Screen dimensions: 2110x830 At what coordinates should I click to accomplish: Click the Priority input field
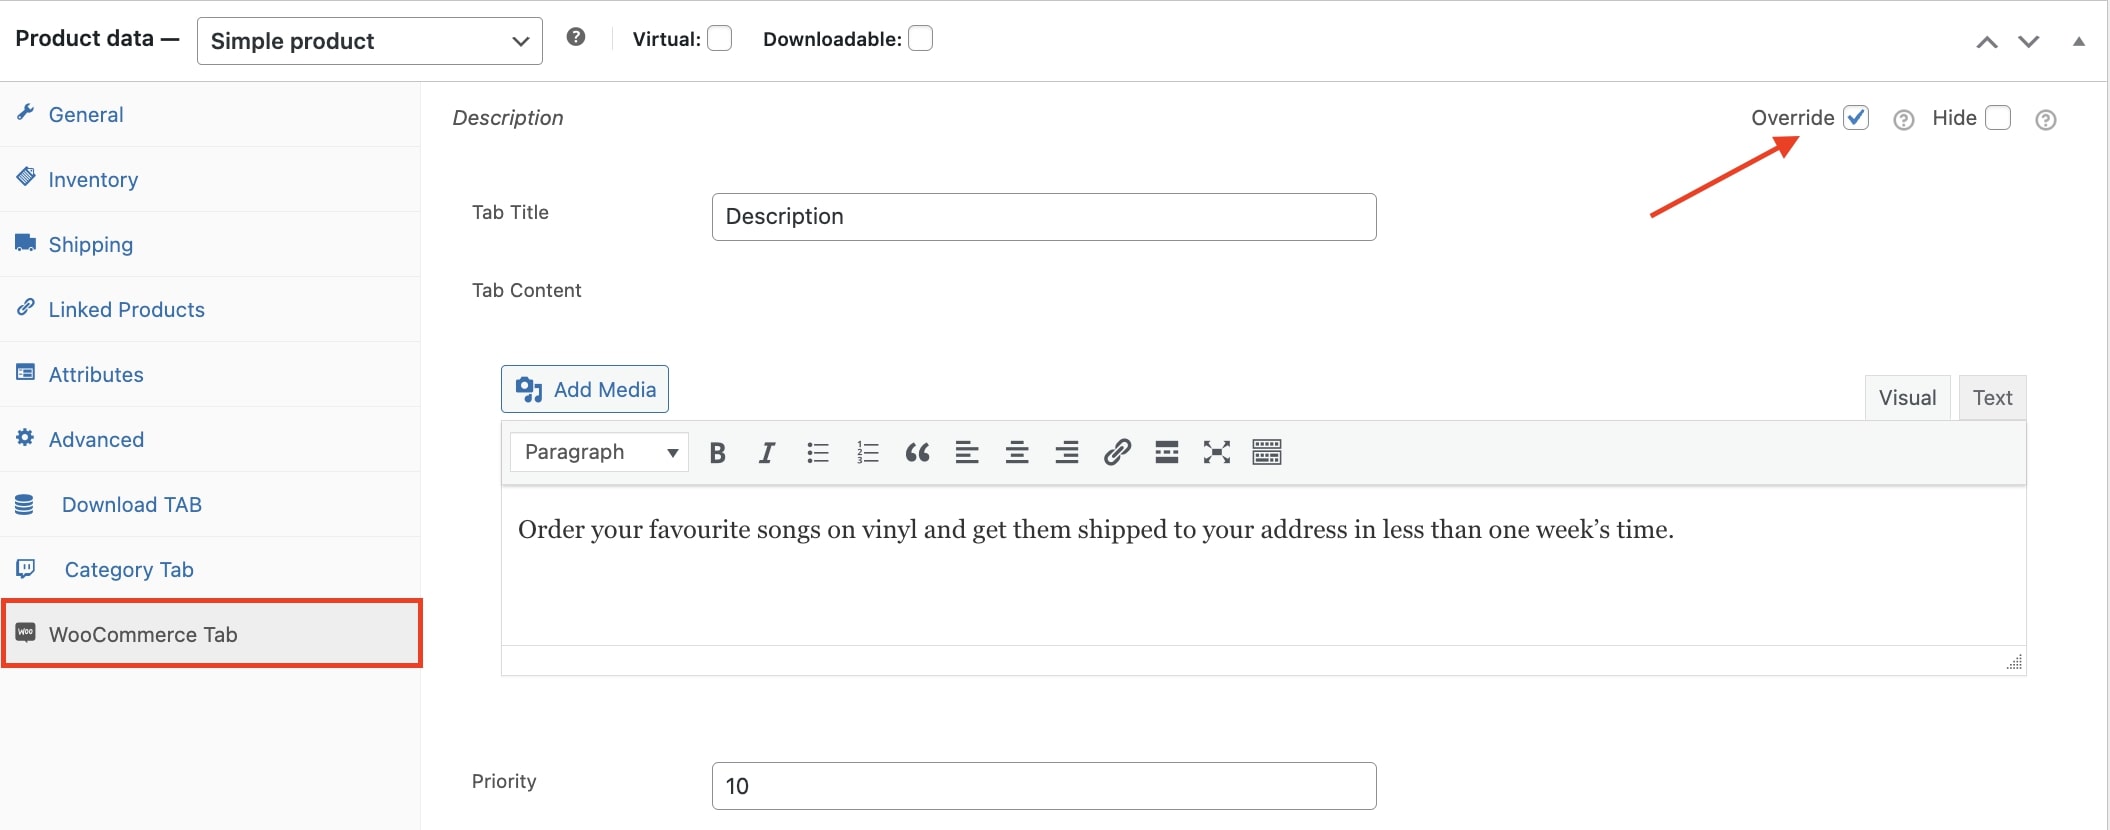[x=1043, y=786]
